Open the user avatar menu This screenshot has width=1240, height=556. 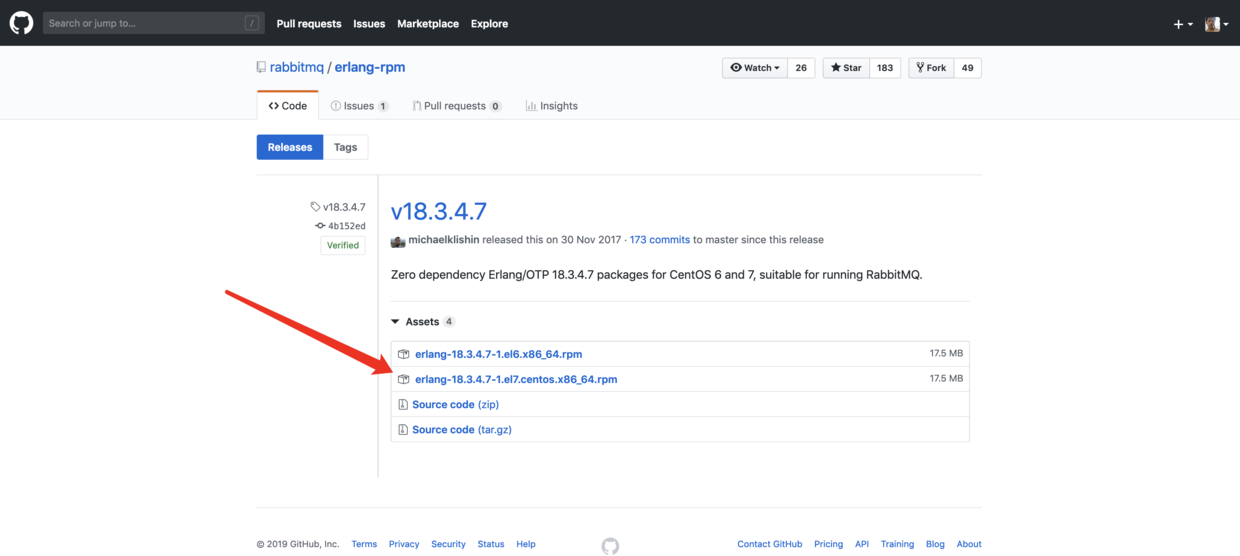[1216, 24]
